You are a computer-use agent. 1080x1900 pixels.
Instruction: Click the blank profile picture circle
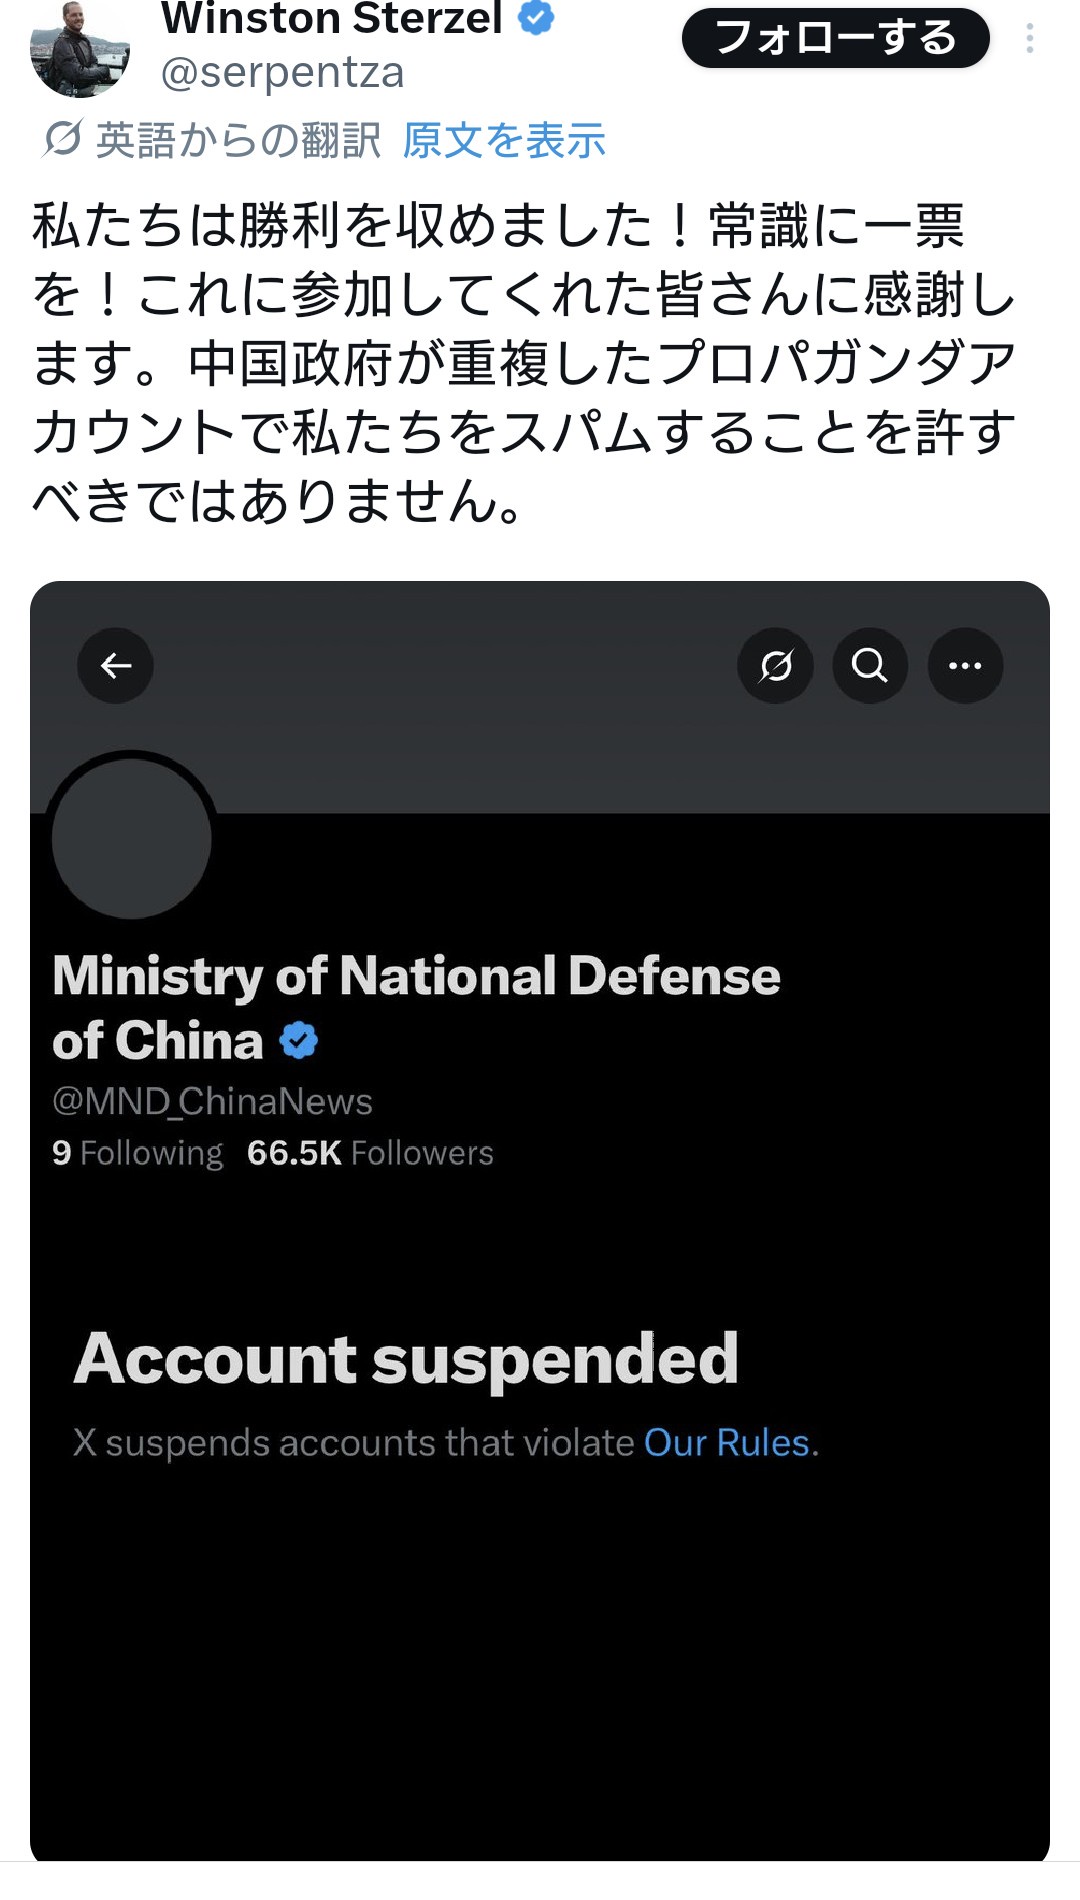pos(132,838)
